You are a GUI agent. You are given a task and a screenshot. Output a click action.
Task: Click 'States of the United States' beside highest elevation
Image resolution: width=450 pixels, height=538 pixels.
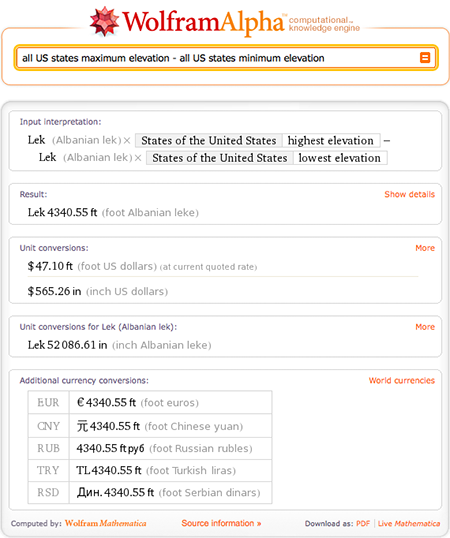(209, 140)
